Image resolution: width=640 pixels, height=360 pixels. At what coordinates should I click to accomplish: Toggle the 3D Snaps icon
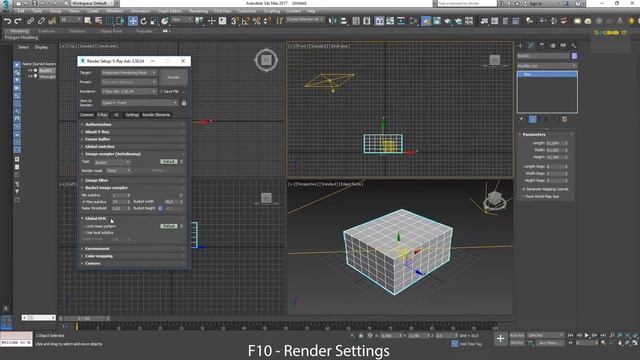(235, 21)
